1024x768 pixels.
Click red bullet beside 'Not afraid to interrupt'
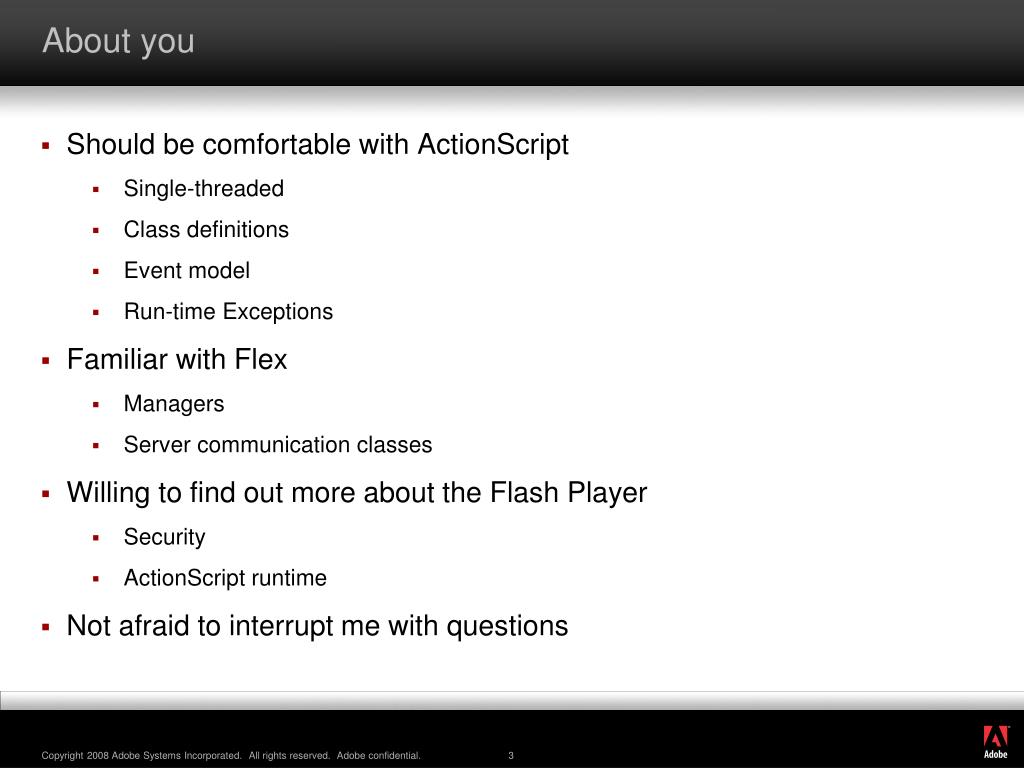(x=46, y=628)
